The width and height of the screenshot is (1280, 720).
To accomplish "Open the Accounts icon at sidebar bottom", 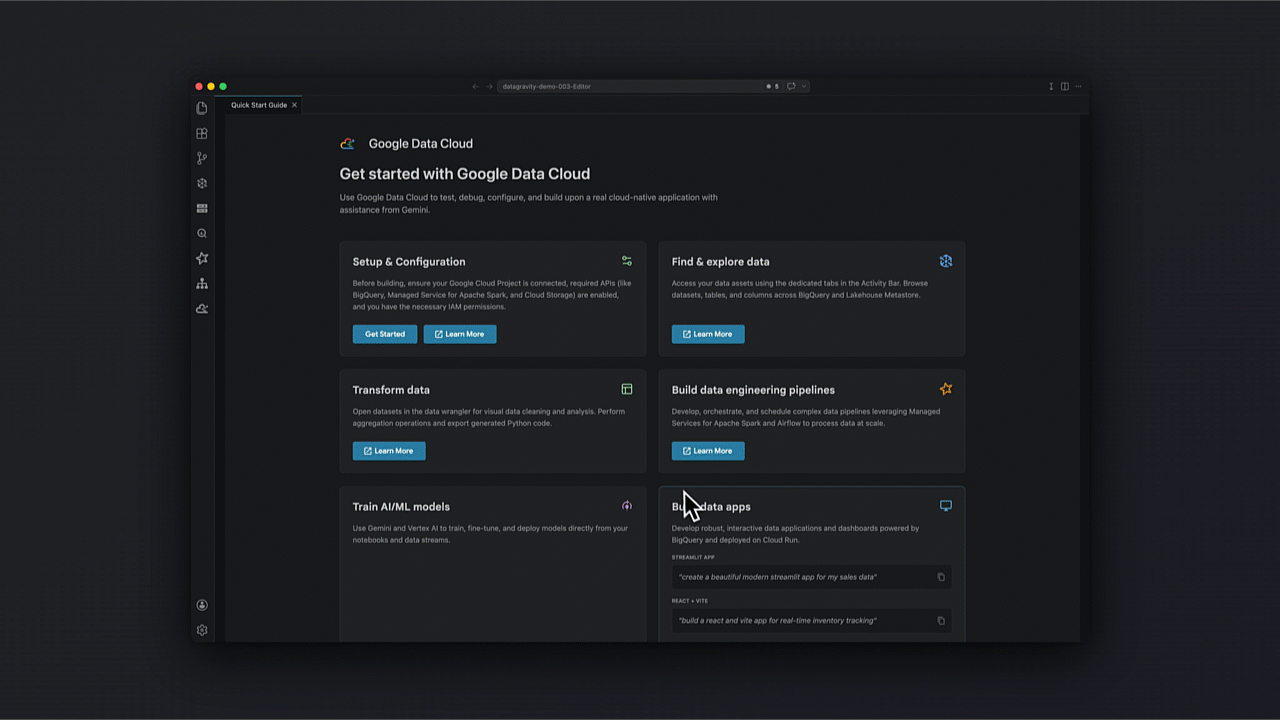I will coord(202,605).
